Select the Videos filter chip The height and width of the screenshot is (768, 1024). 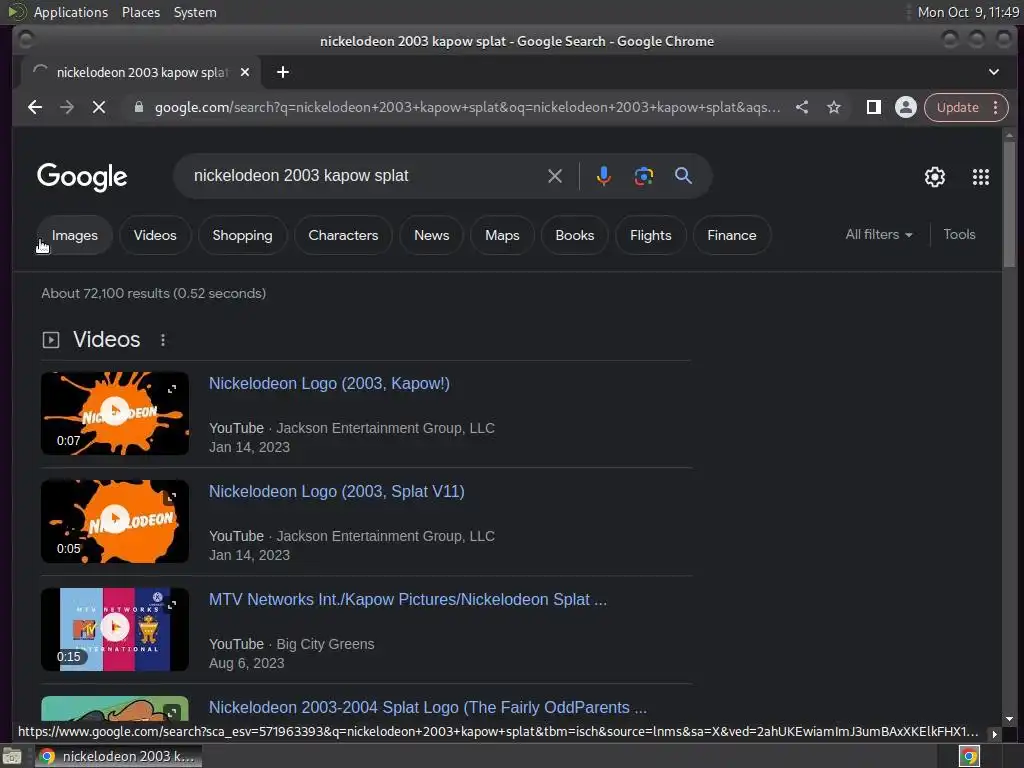(155, 236)
